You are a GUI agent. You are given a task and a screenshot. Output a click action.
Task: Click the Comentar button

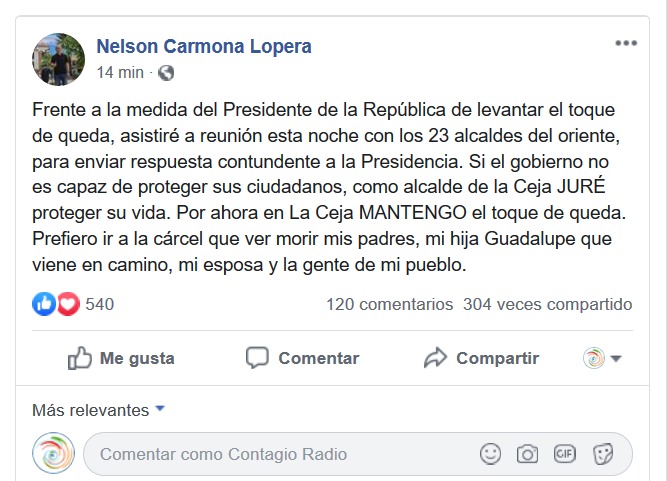(302, 358)
